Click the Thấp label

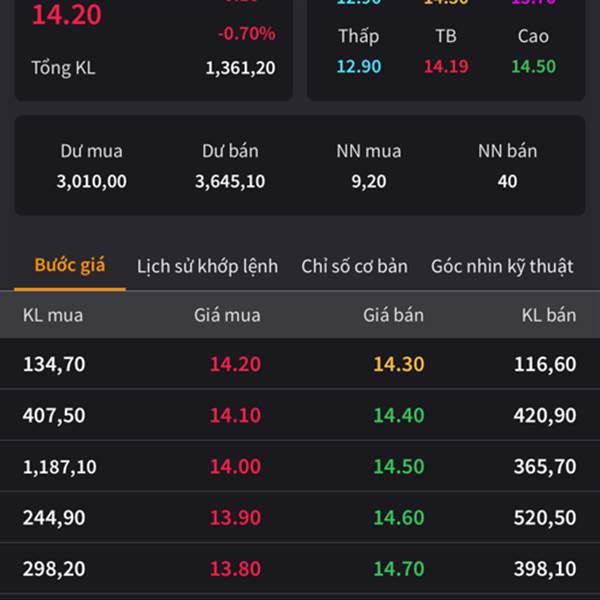tap(359, 36)
